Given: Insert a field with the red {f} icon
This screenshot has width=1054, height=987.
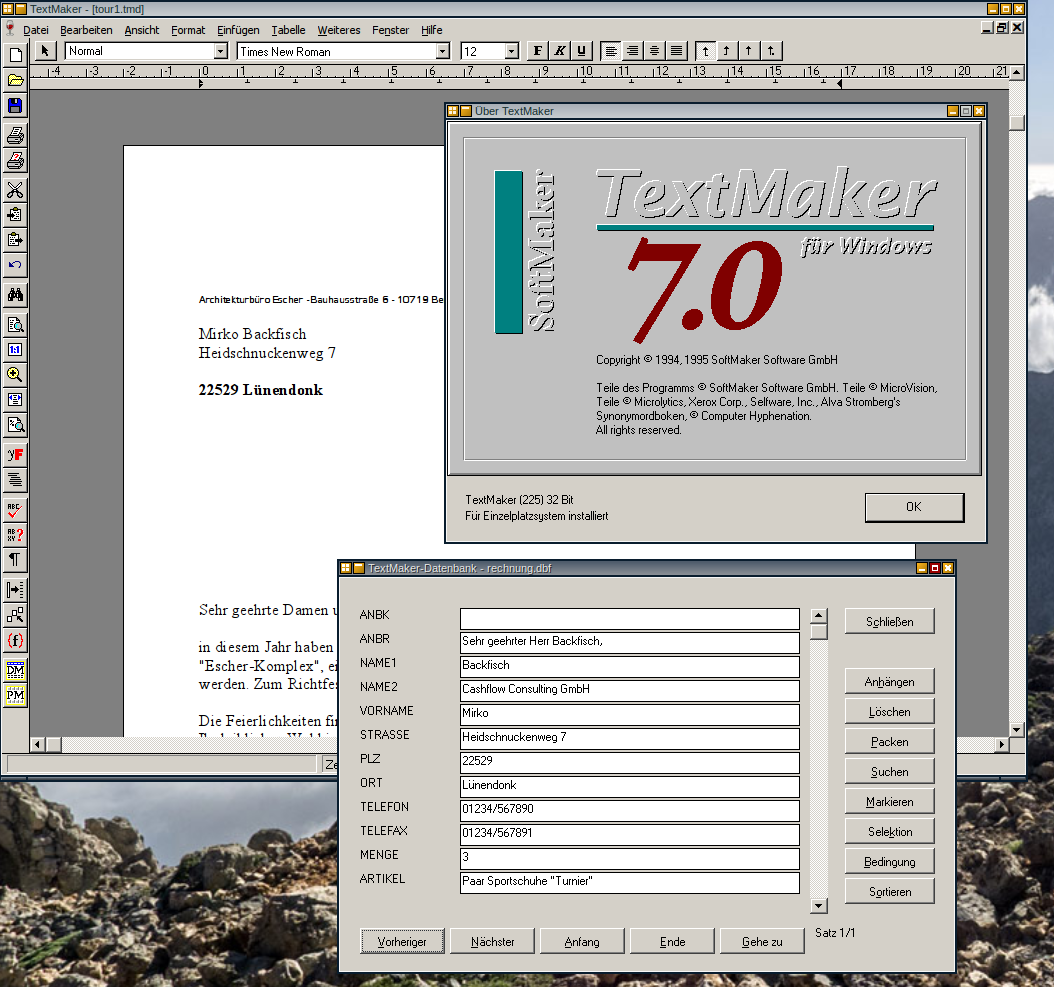Looking at the screenshot, I should point(15,640).
